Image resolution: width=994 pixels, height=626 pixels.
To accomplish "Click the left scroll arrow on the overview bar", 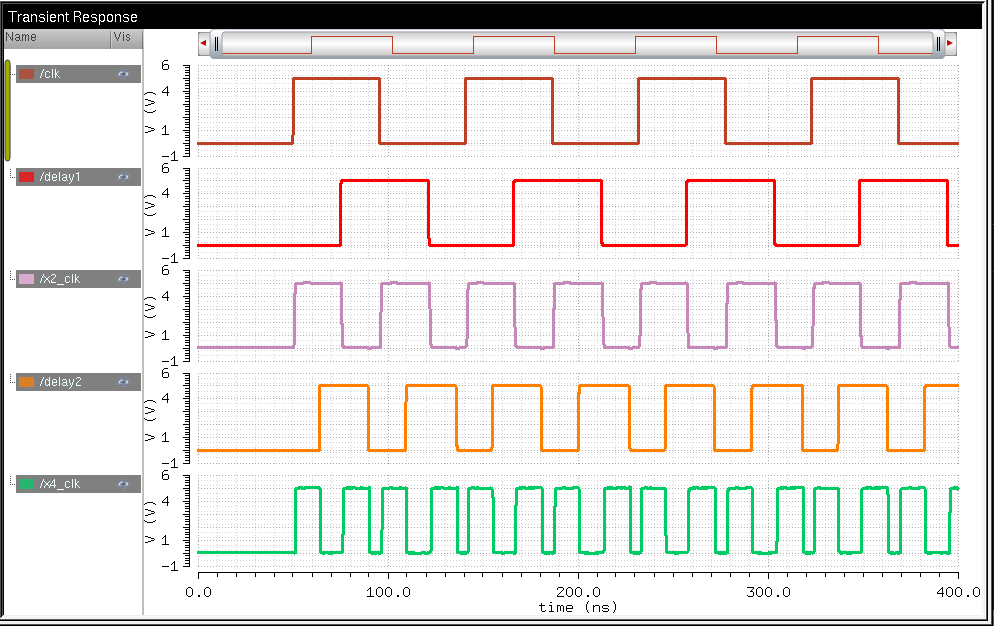I will tap(204, 44).
